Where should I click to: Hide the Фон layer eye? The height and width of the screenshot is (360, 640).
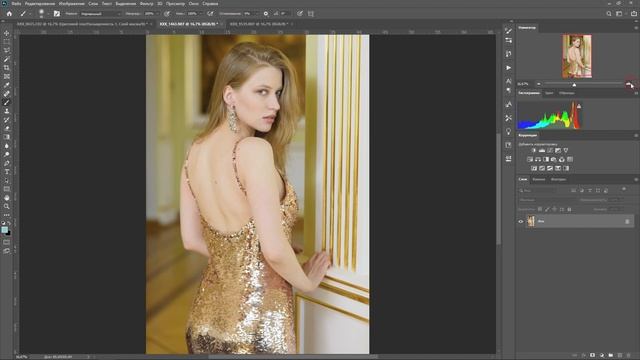521,222
